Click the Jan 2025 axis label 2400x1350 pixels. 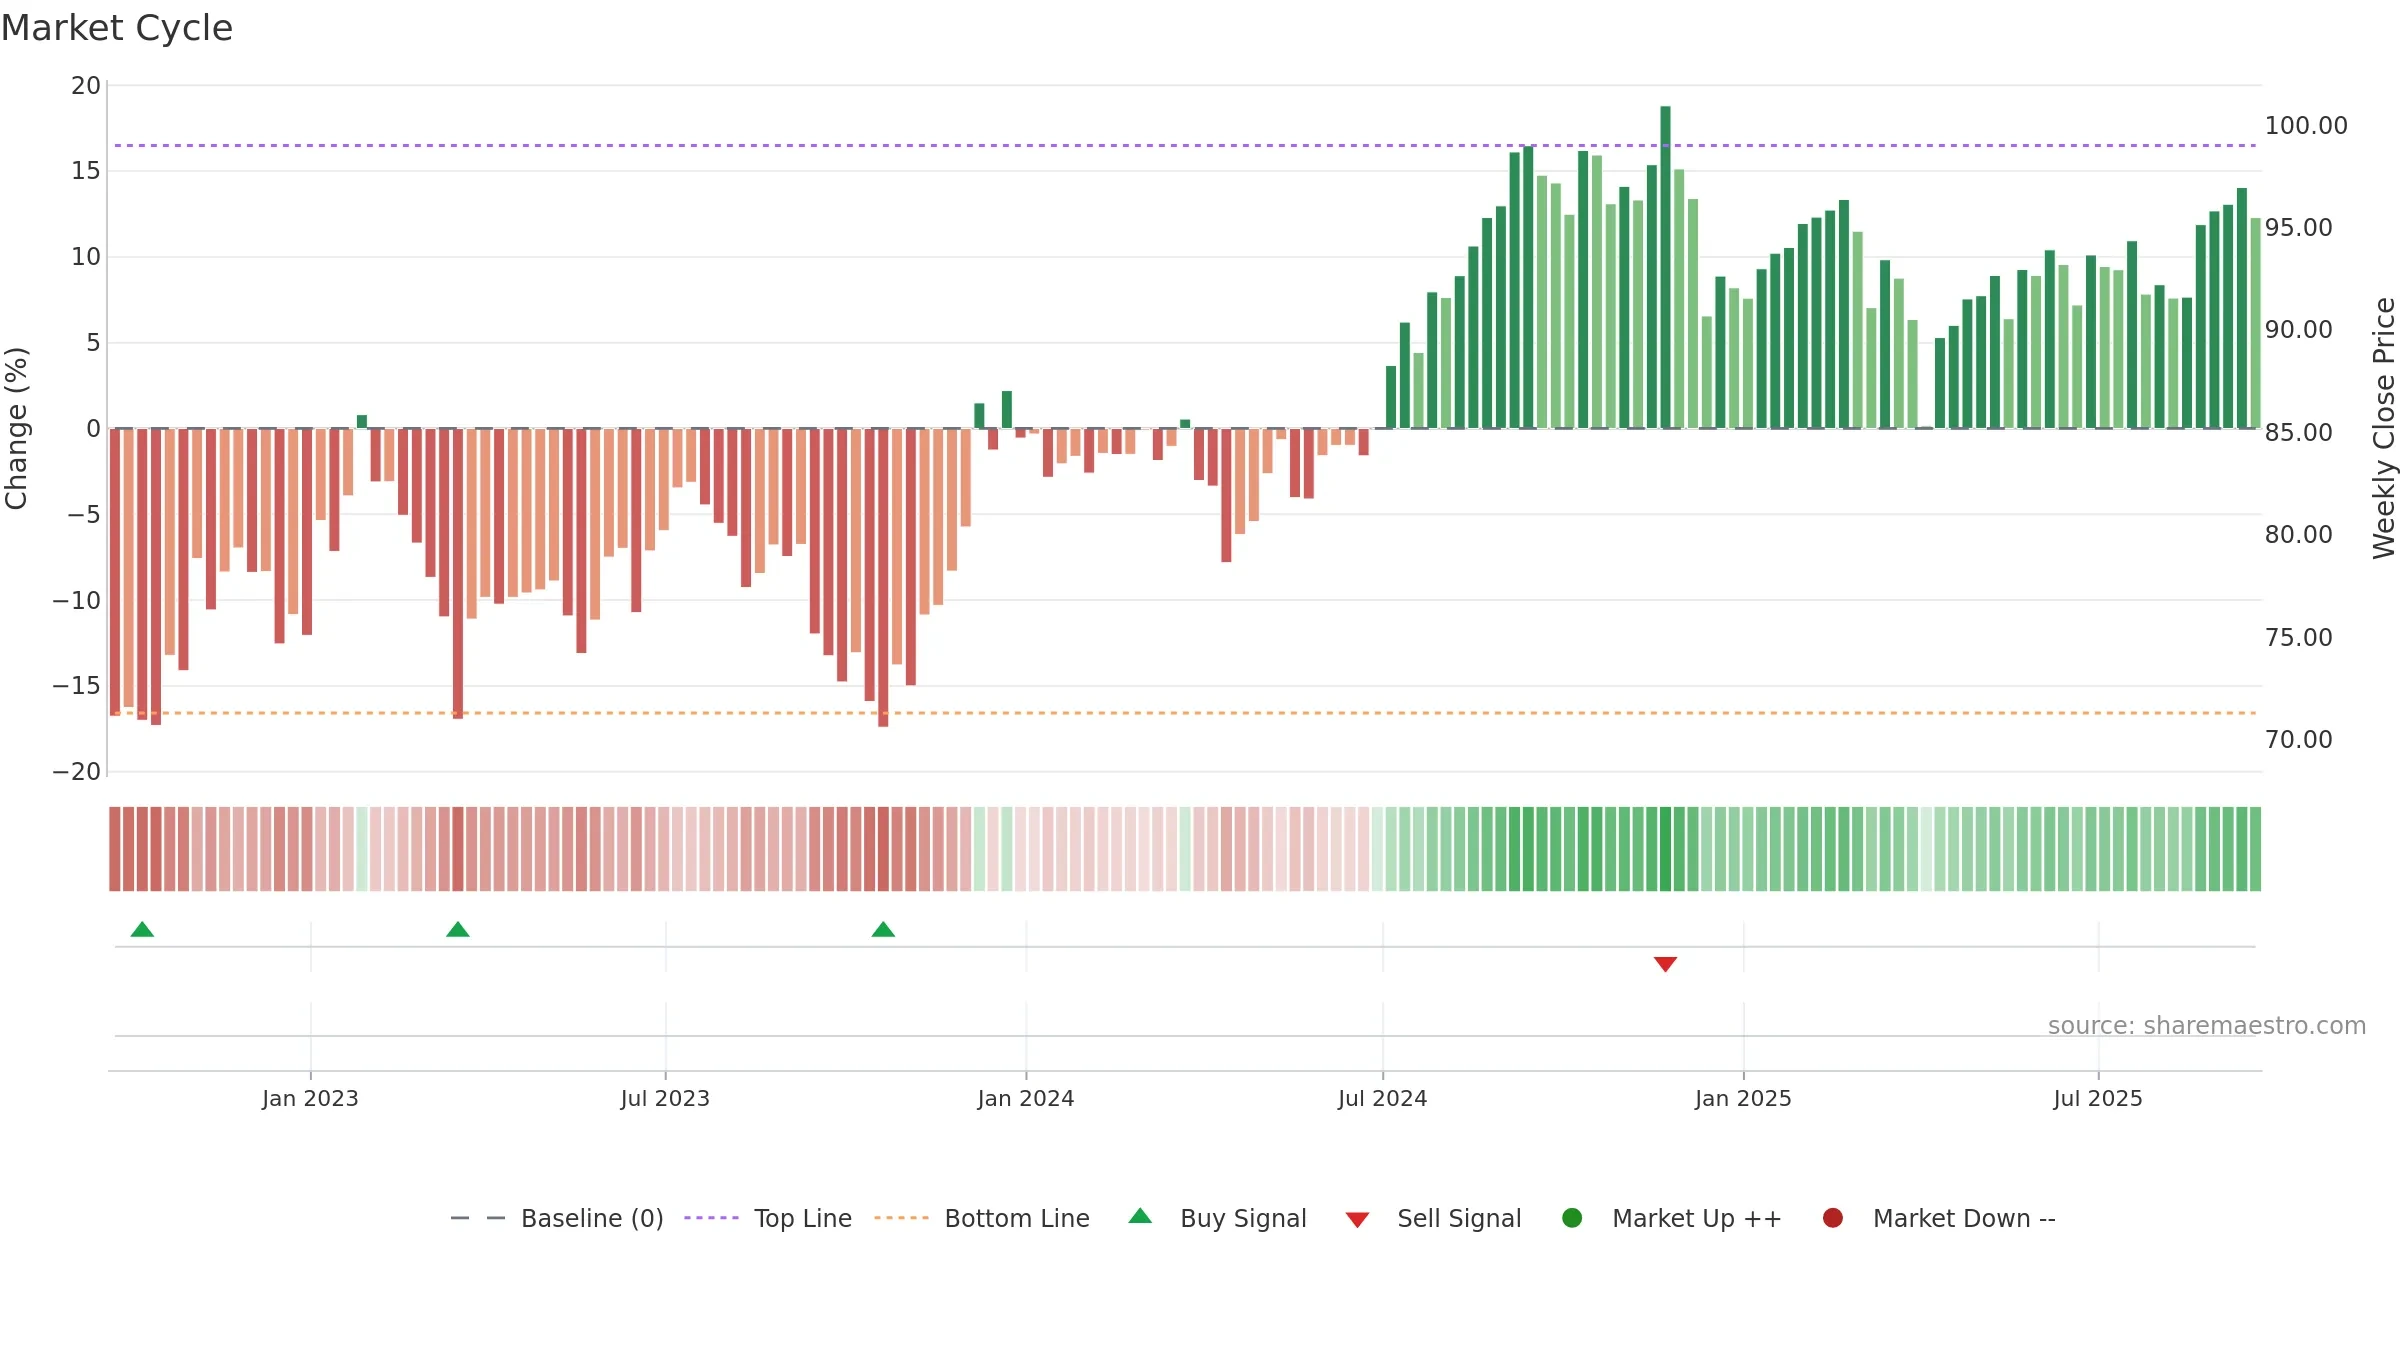[1743, 1098]
